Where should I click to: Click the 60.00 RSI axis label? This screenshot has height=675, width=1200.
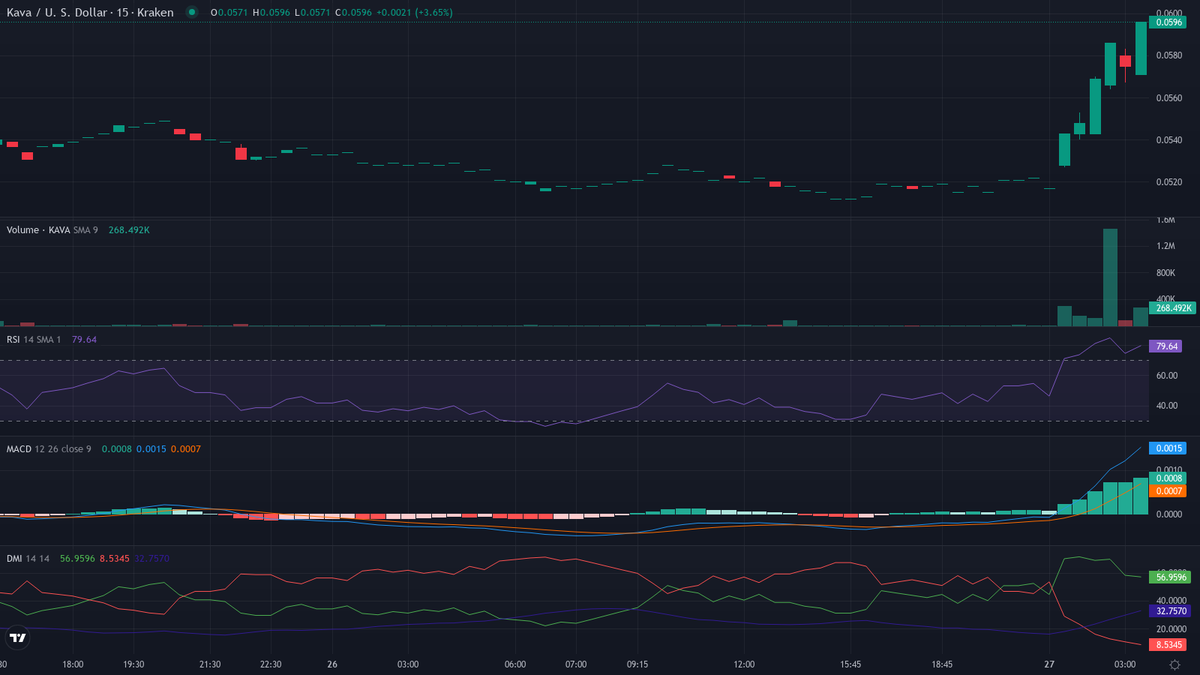[x=1166, y=376]
